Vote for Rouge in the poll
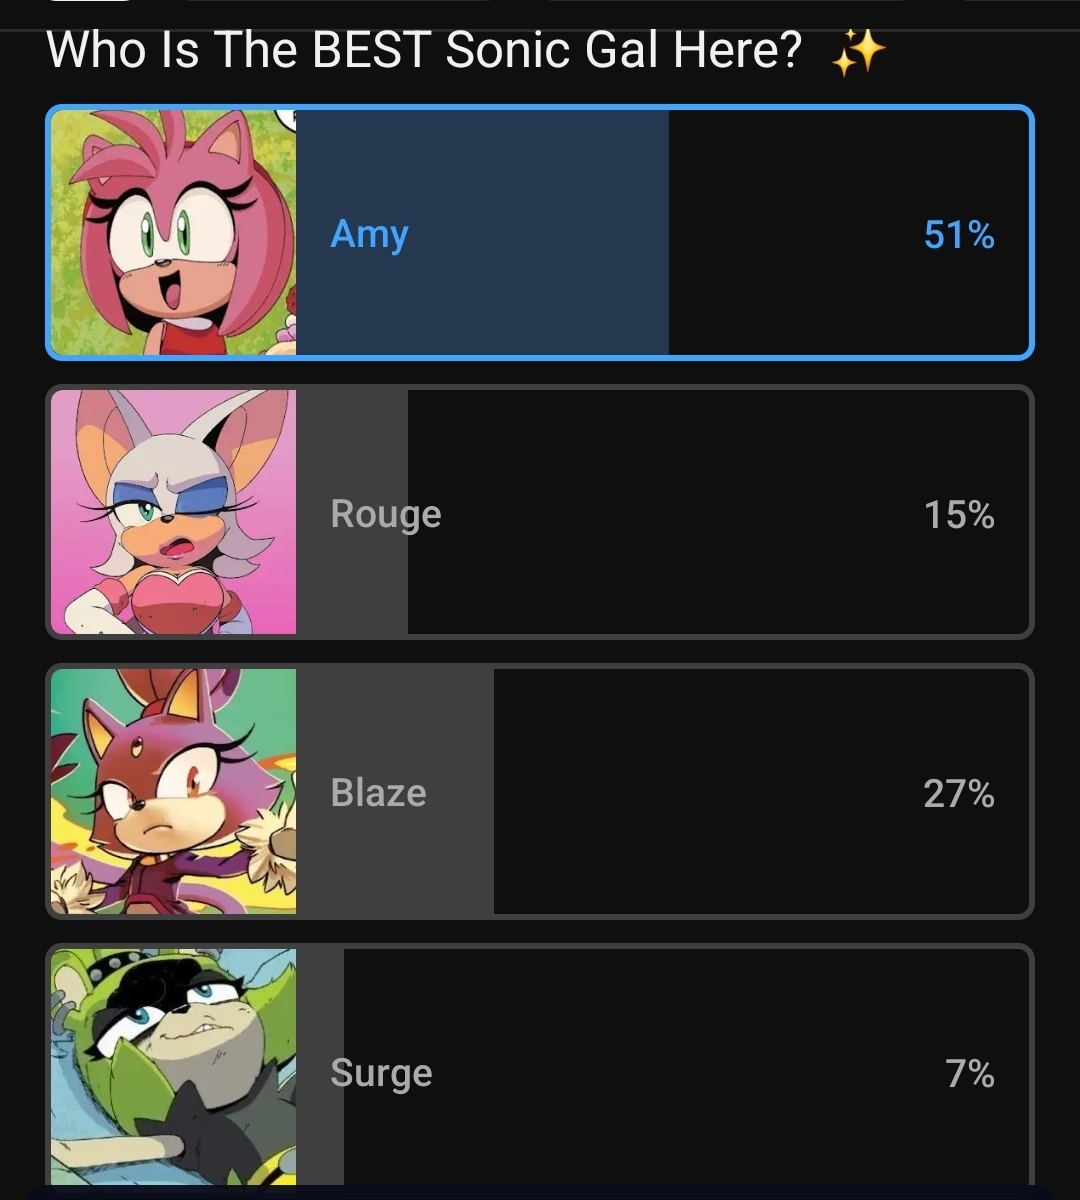Image resolution: width=1080 pixels, height=1200 pixels. 540,512
